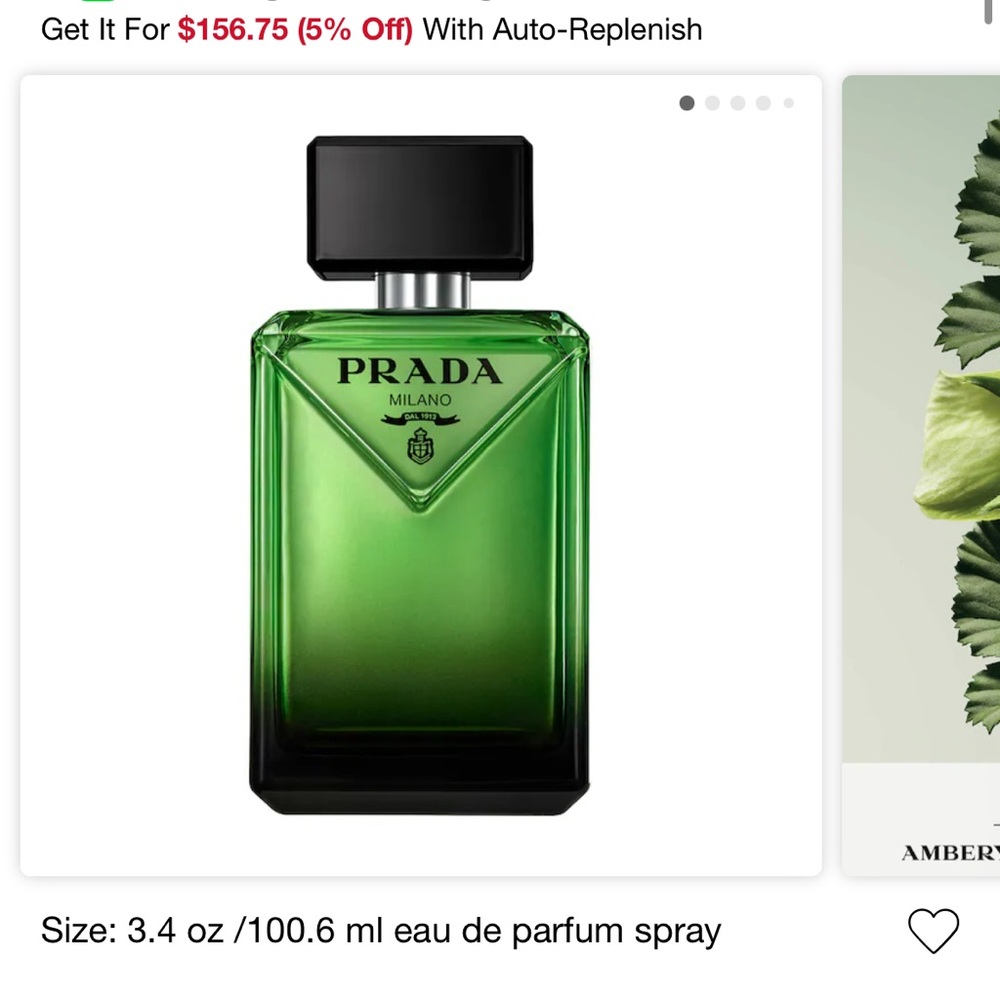Select the second carousel dot to change slides

point(712,102)
